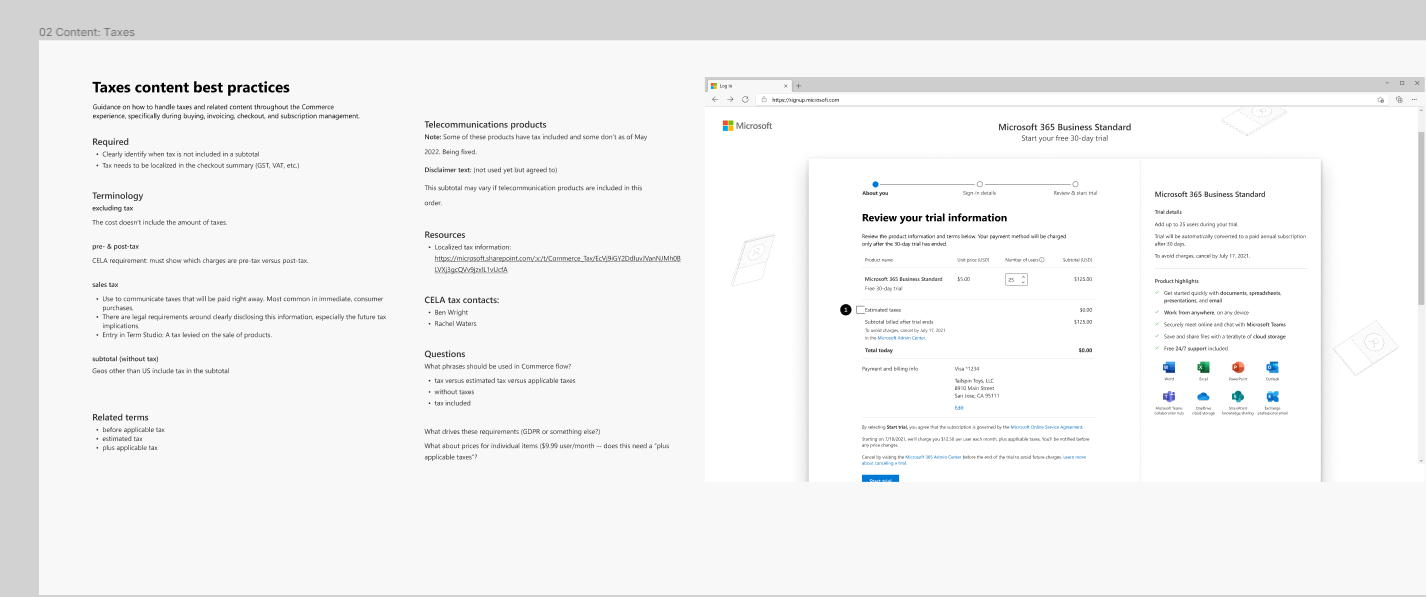Click the browser forward arrow
1426x597 pixels.
pyautogui.click(x=730, y=99)
